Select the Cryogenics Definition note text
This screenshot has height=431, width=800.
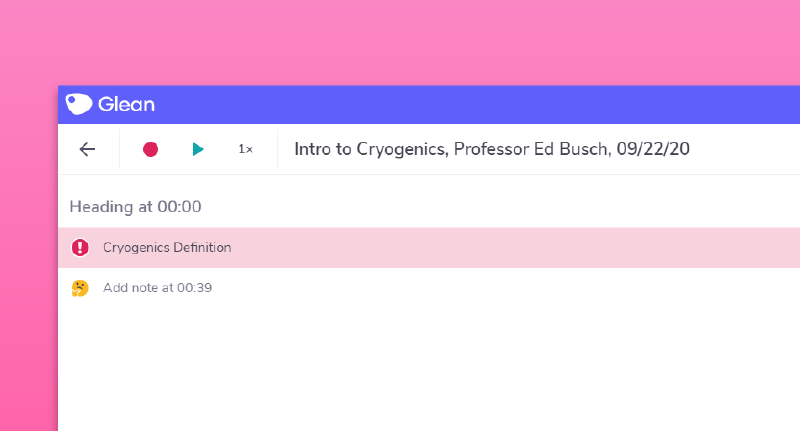click(x=167, y=247)
